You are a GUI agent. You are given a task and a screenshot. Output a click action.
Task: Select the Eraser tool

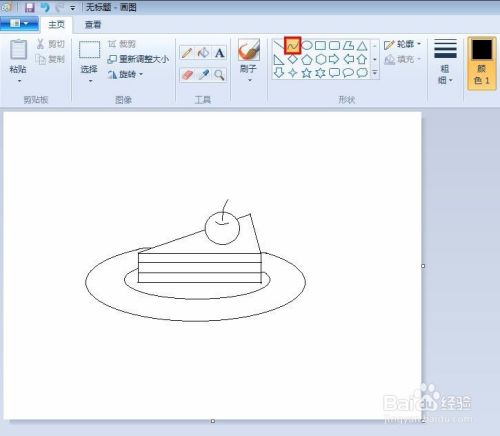(187, 74)
